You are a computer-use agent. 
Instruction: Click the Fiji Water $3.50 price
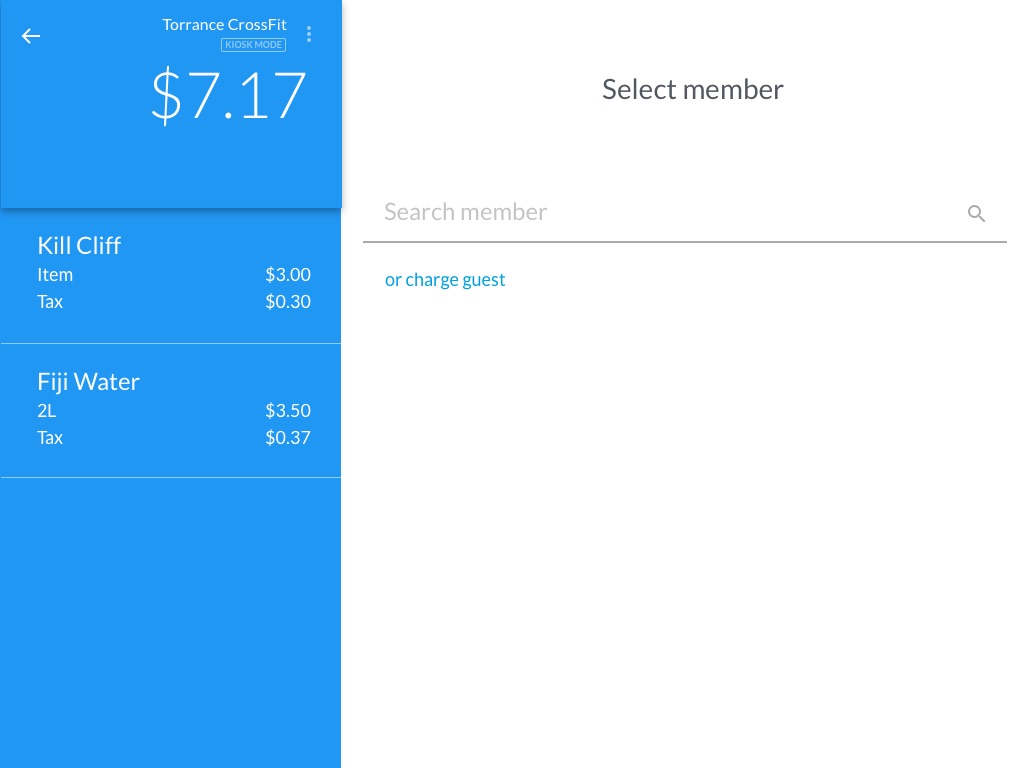coord(288,411)
